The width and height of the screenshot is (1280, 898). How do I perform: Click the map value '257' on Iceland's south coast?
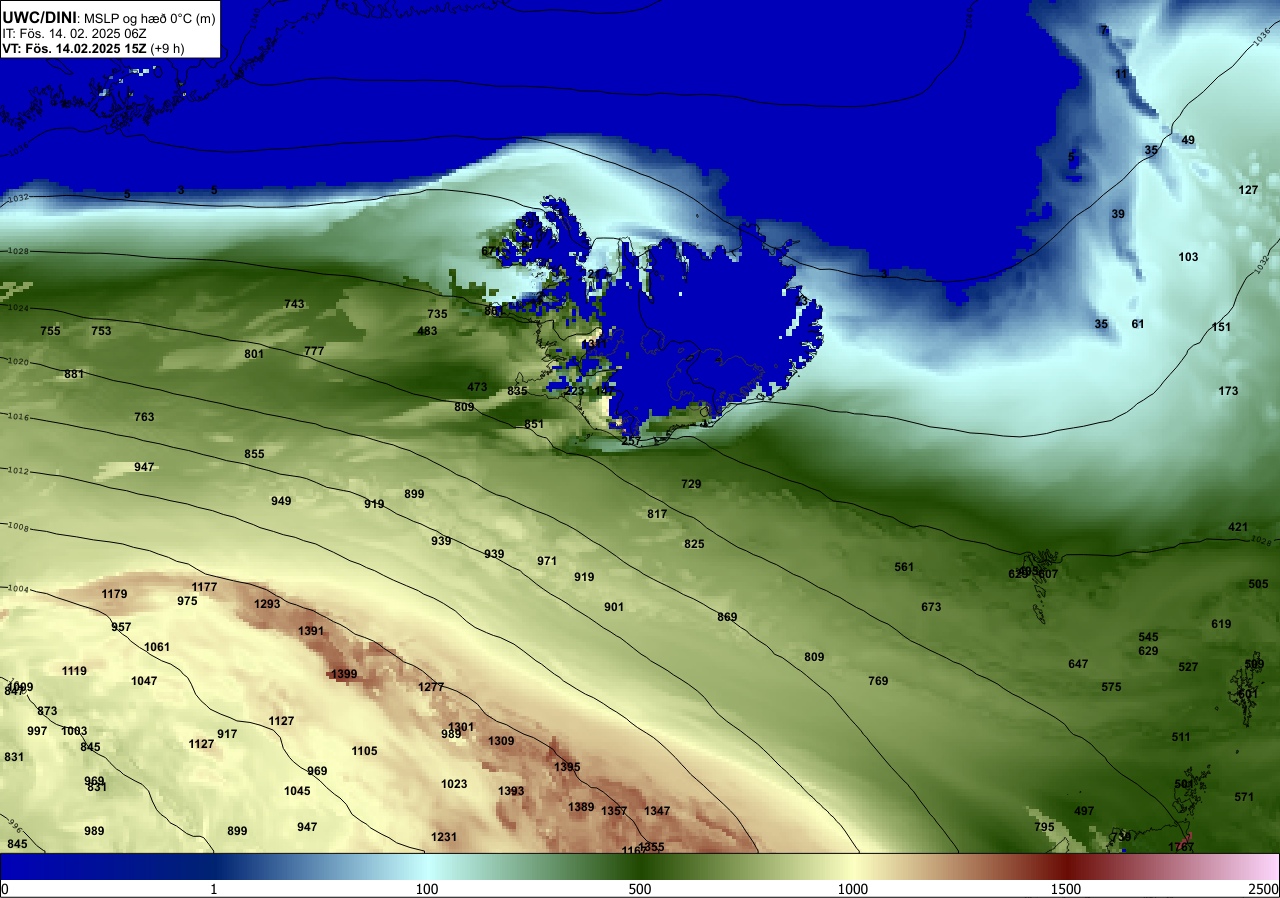[631, 441]
